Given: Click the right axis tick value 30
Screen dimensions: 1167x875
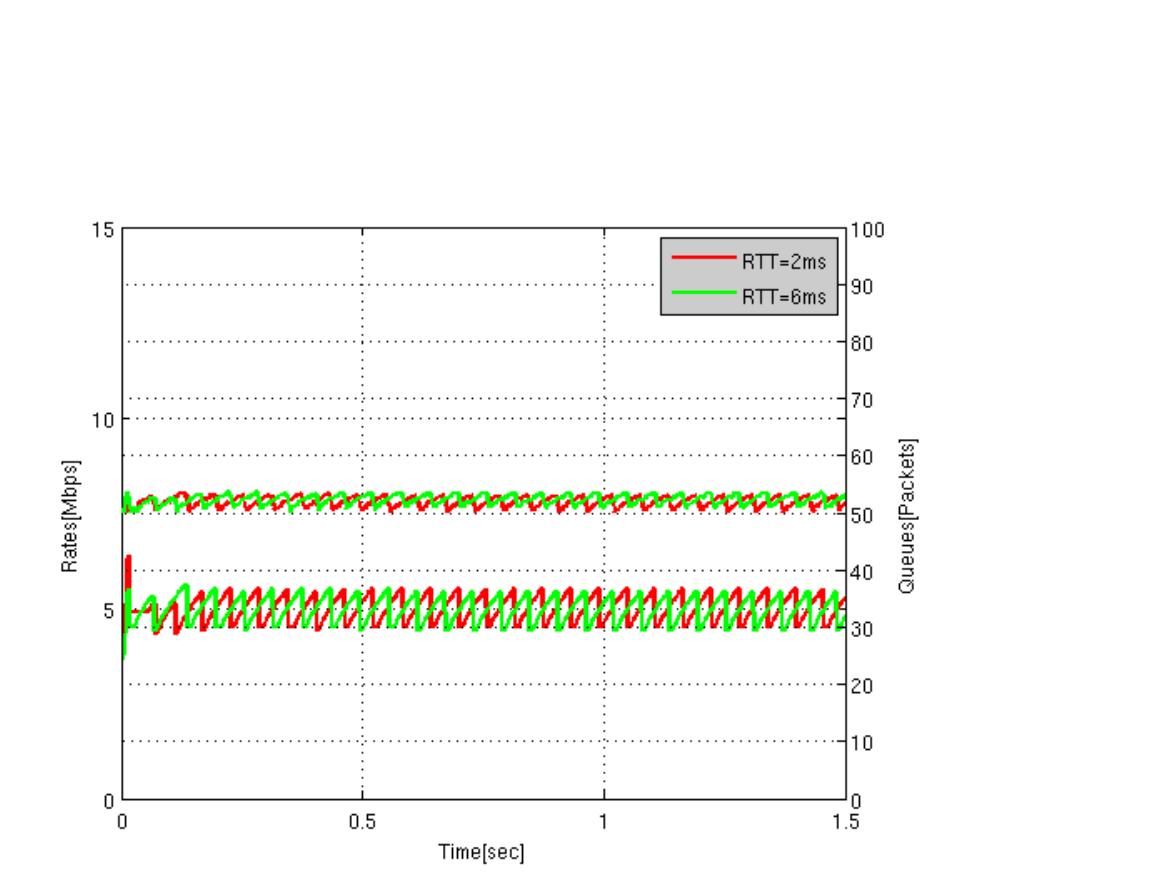Looking at the screenshot, I should tap(862, 629).
